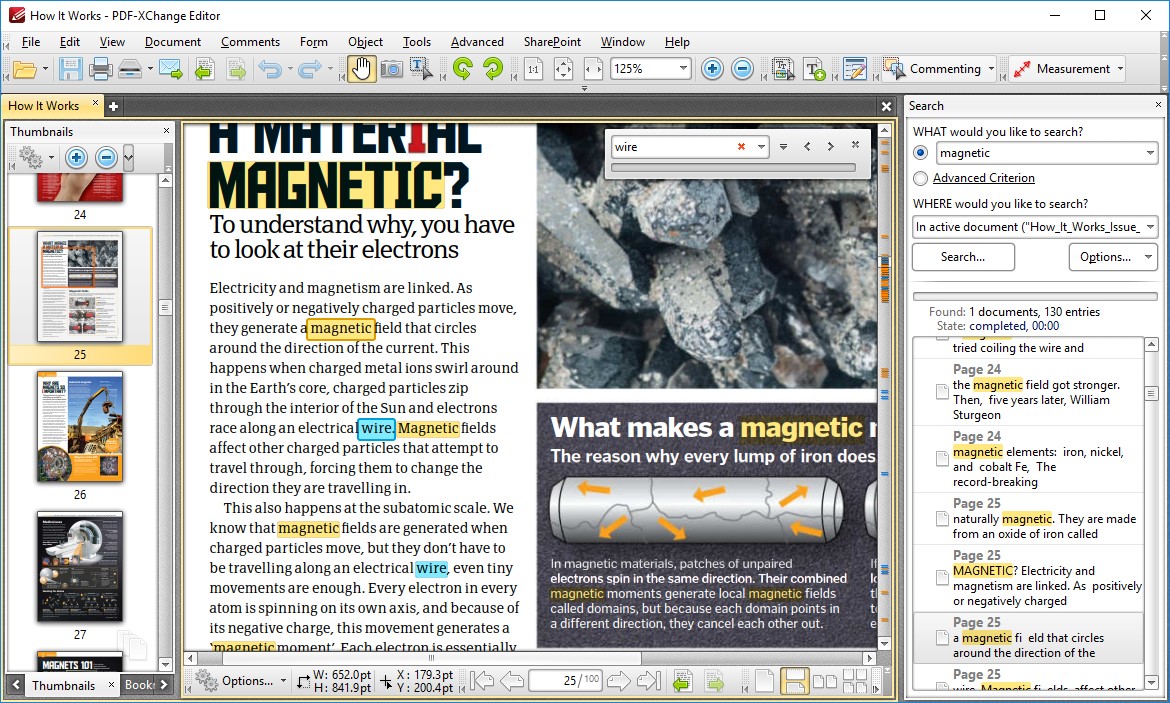The width and height of the screenshot is (1170, 703).
Task: Start a scan with the scanner icon
Action: (131, 69)
